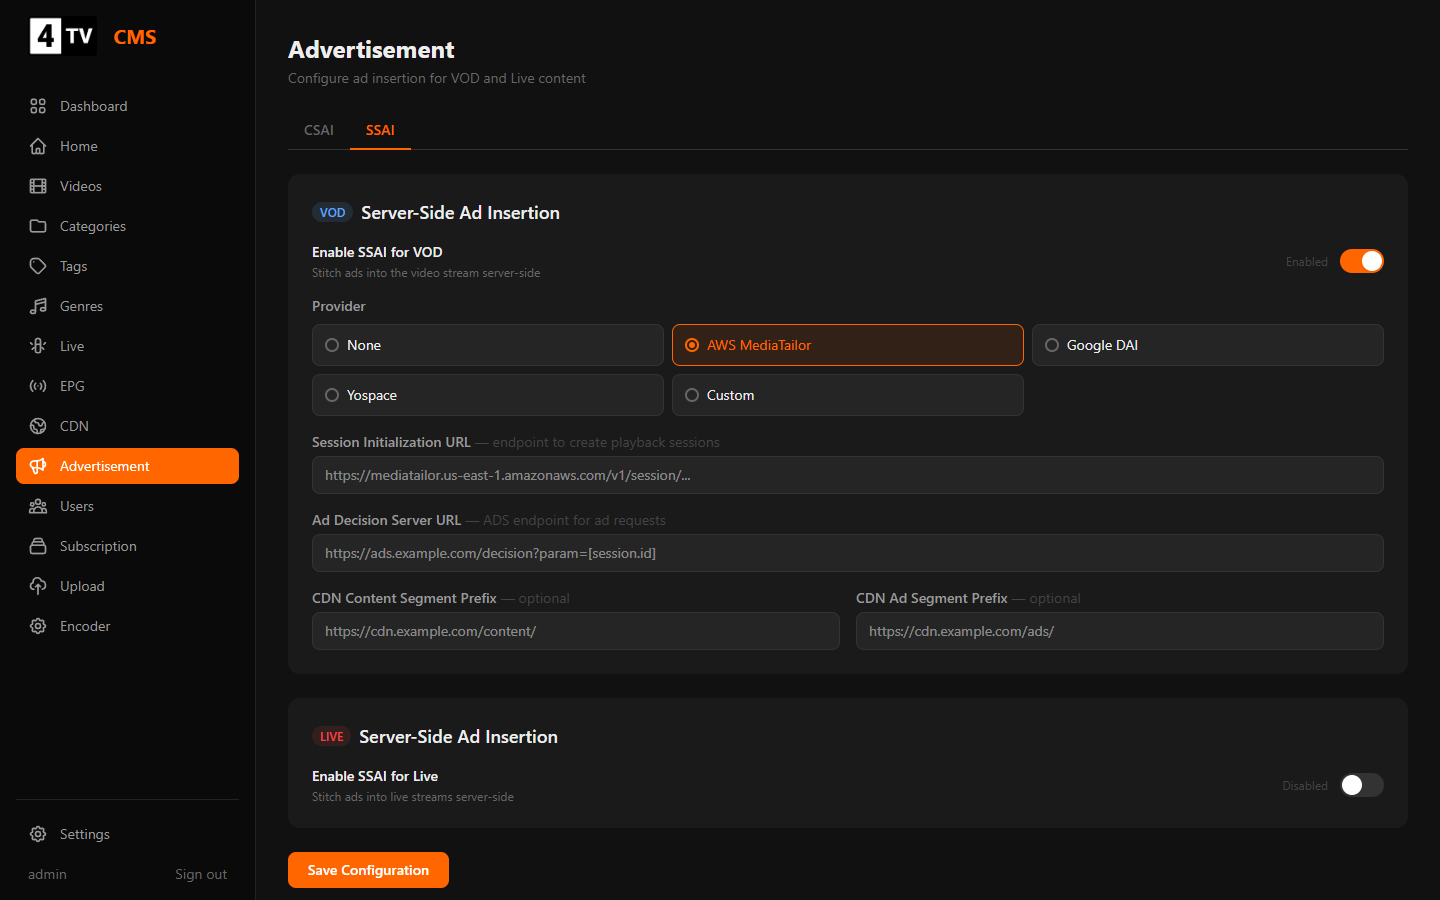Click 'Stitch ads into the video stream server-side'
The image size is (1440, 900).
pos(426,273)
